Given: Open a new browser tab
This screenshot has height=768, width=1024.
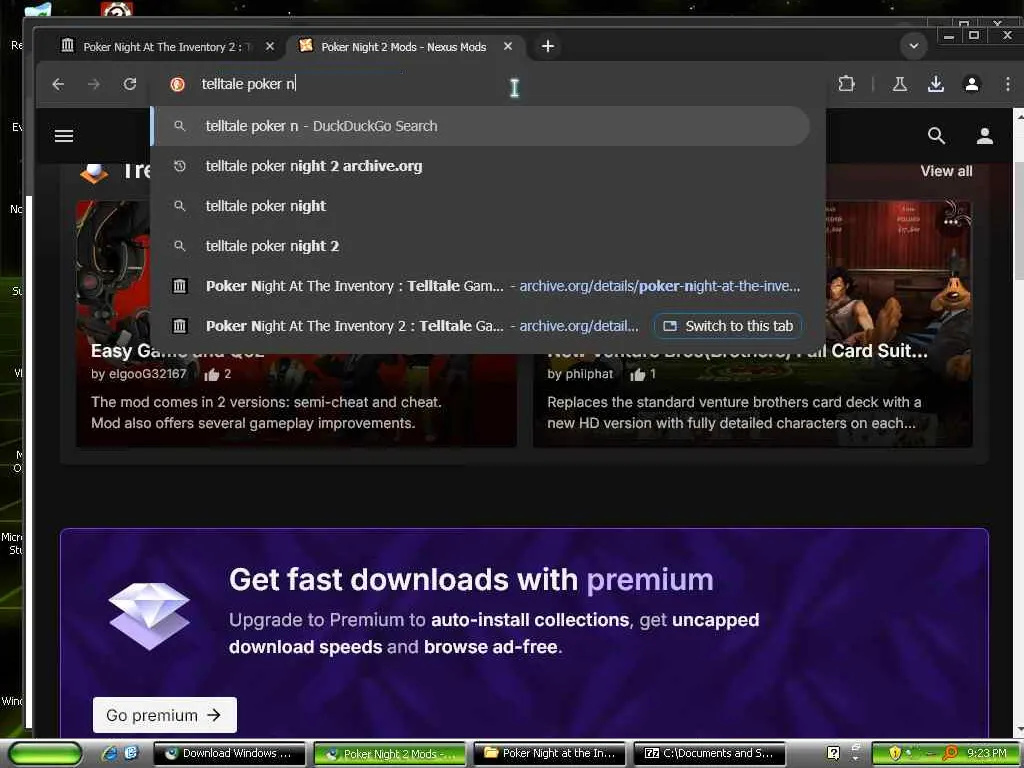Looking at the screenshot, I should click(x=548, y=46).
